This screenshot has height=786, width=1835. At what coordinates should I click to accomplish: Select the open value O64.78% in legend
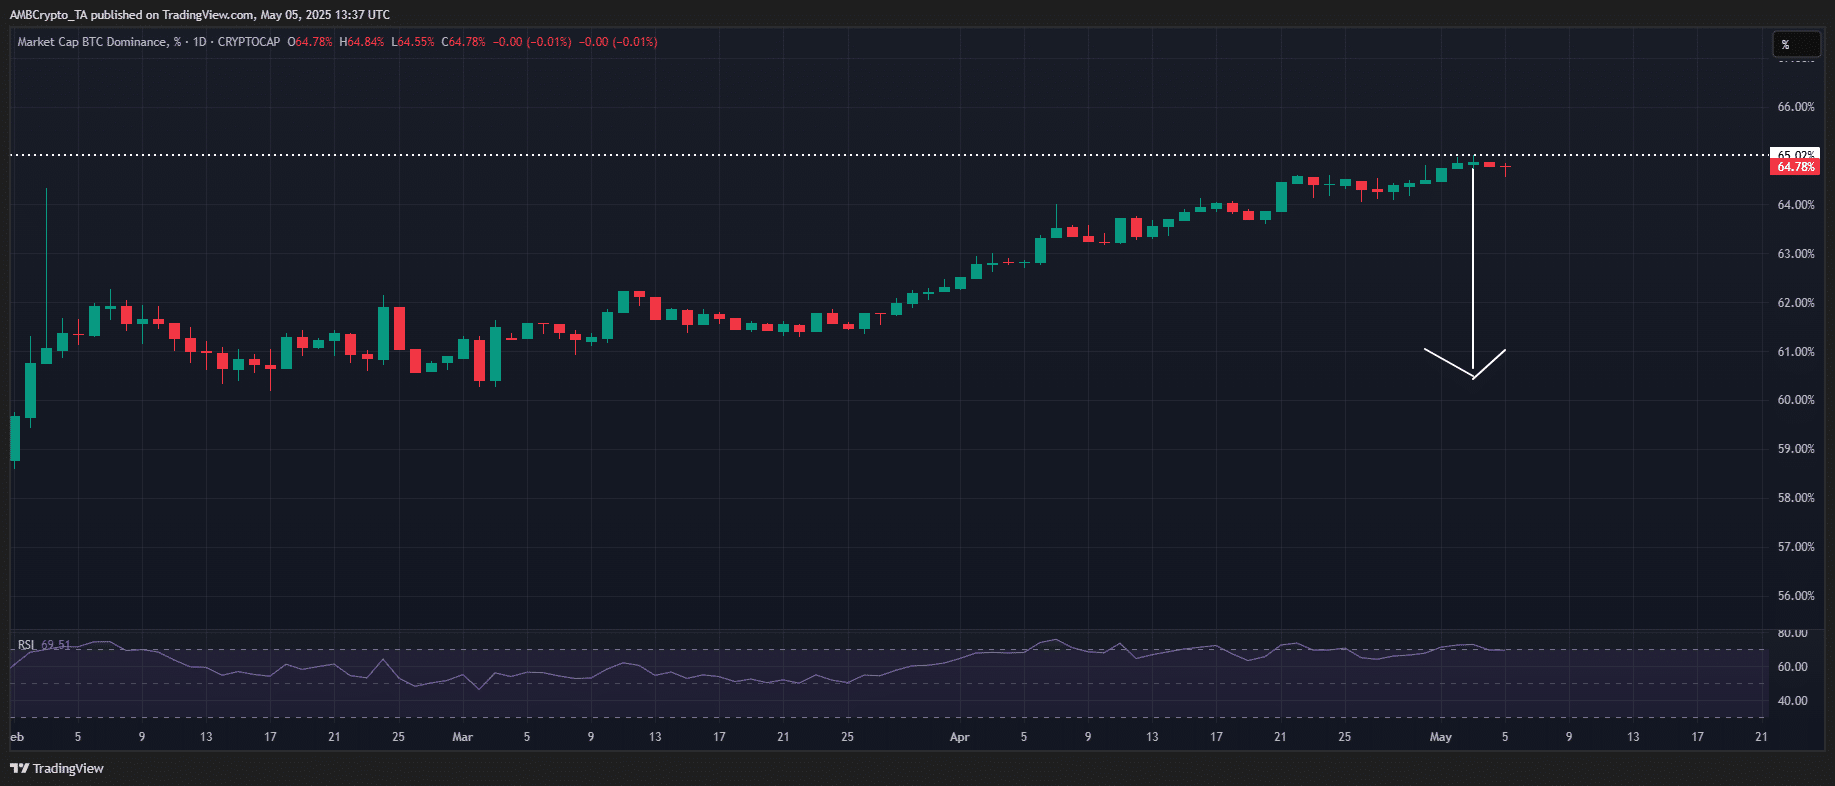[310, 42]
